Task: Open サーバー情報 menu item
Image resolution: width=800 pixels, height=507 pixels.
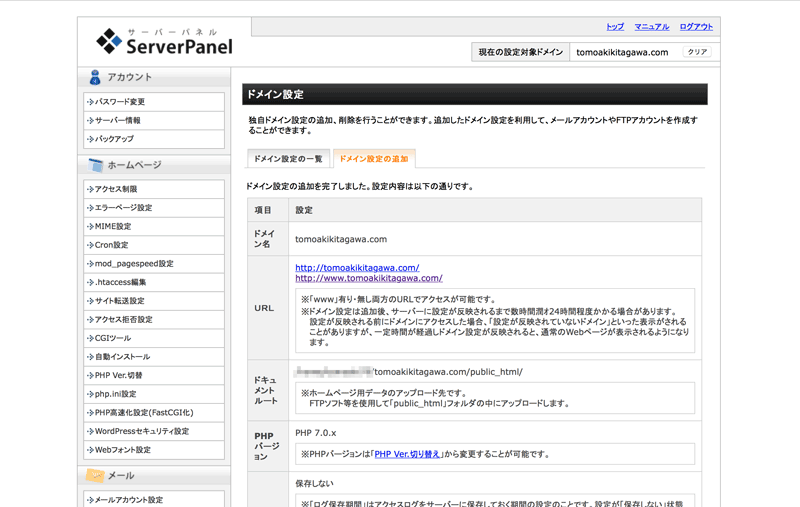Action: point(154,120)
